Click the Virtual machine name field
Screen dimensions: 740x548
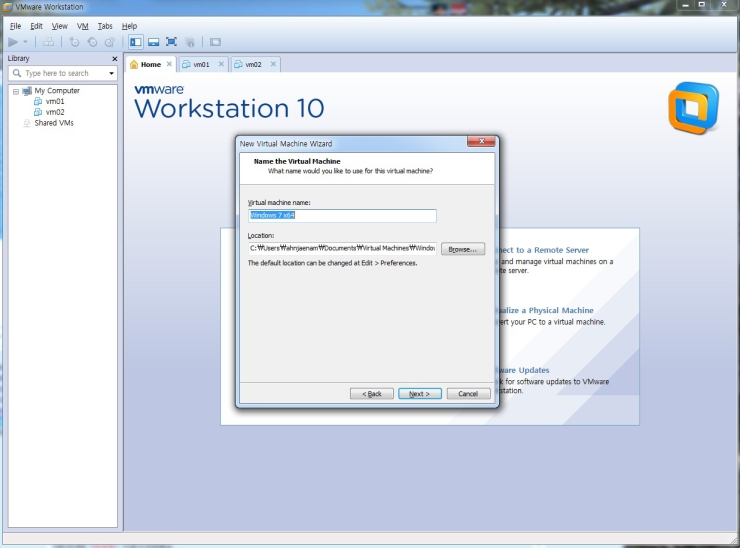tap(342, 216)
